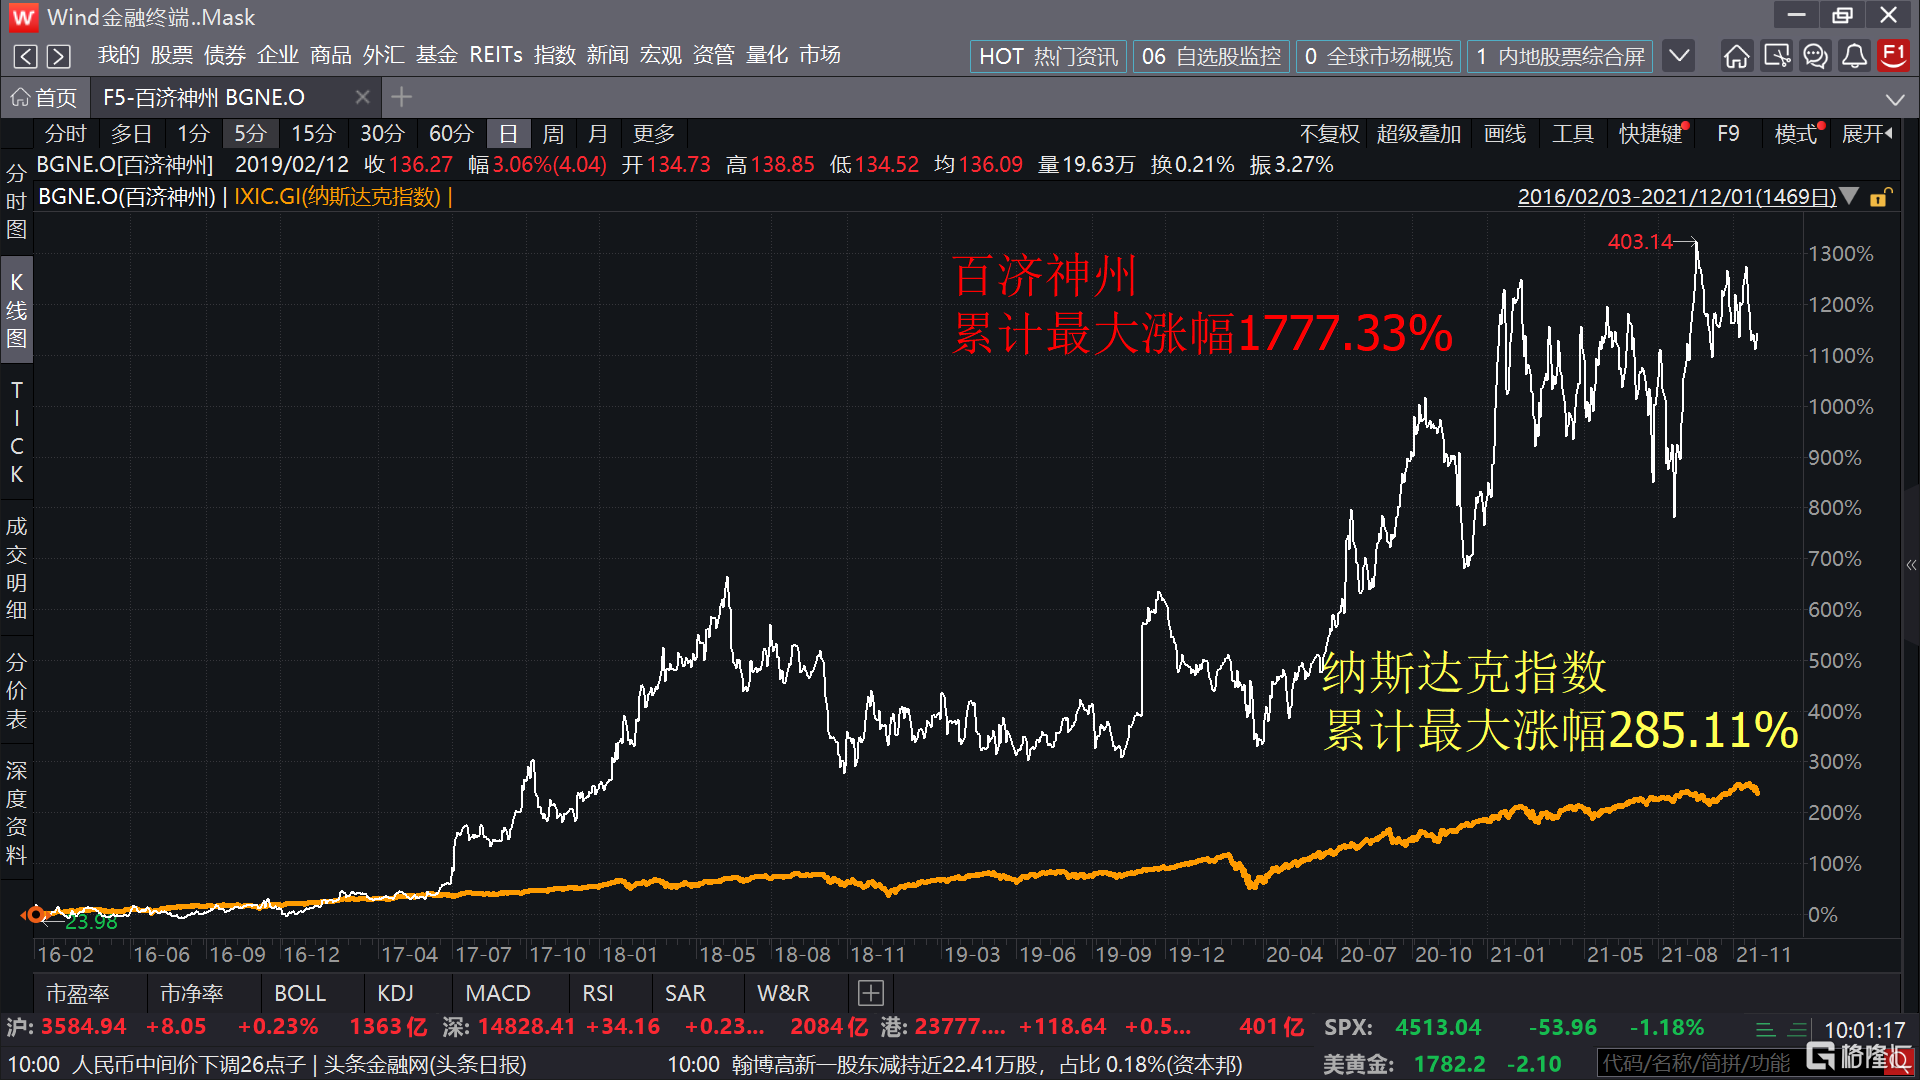
Task: Open the 热门资讯 HOT button
Action: [x=1048, y=56]
